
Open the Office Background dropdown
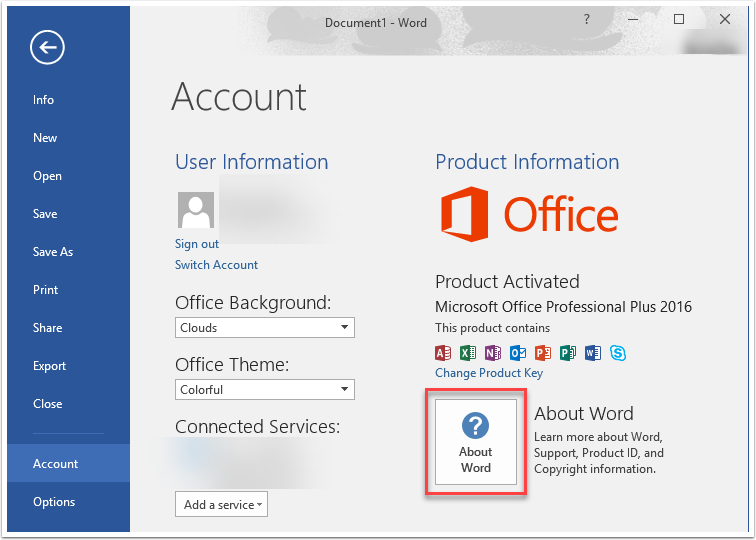265,327
